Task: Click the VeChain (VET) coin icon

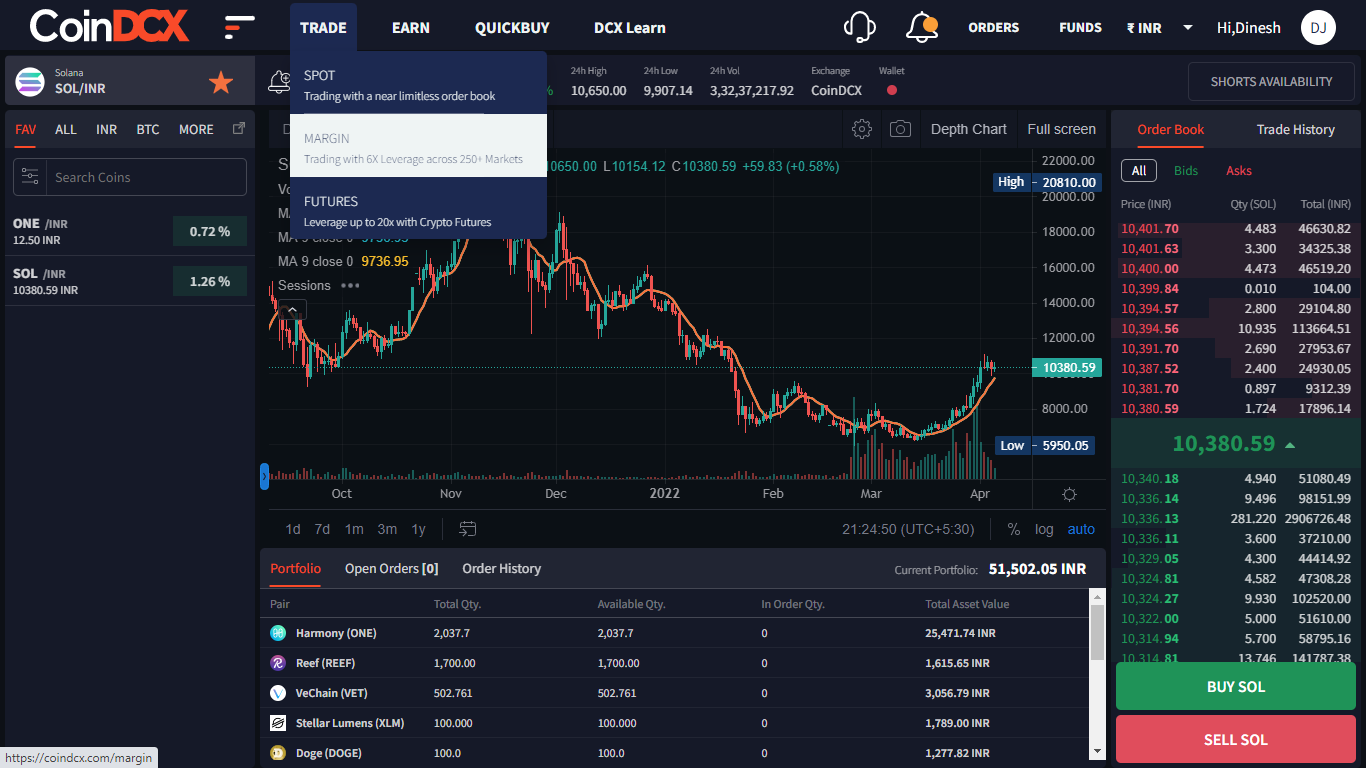Action: pyautogui.click(x=278, y=693)
